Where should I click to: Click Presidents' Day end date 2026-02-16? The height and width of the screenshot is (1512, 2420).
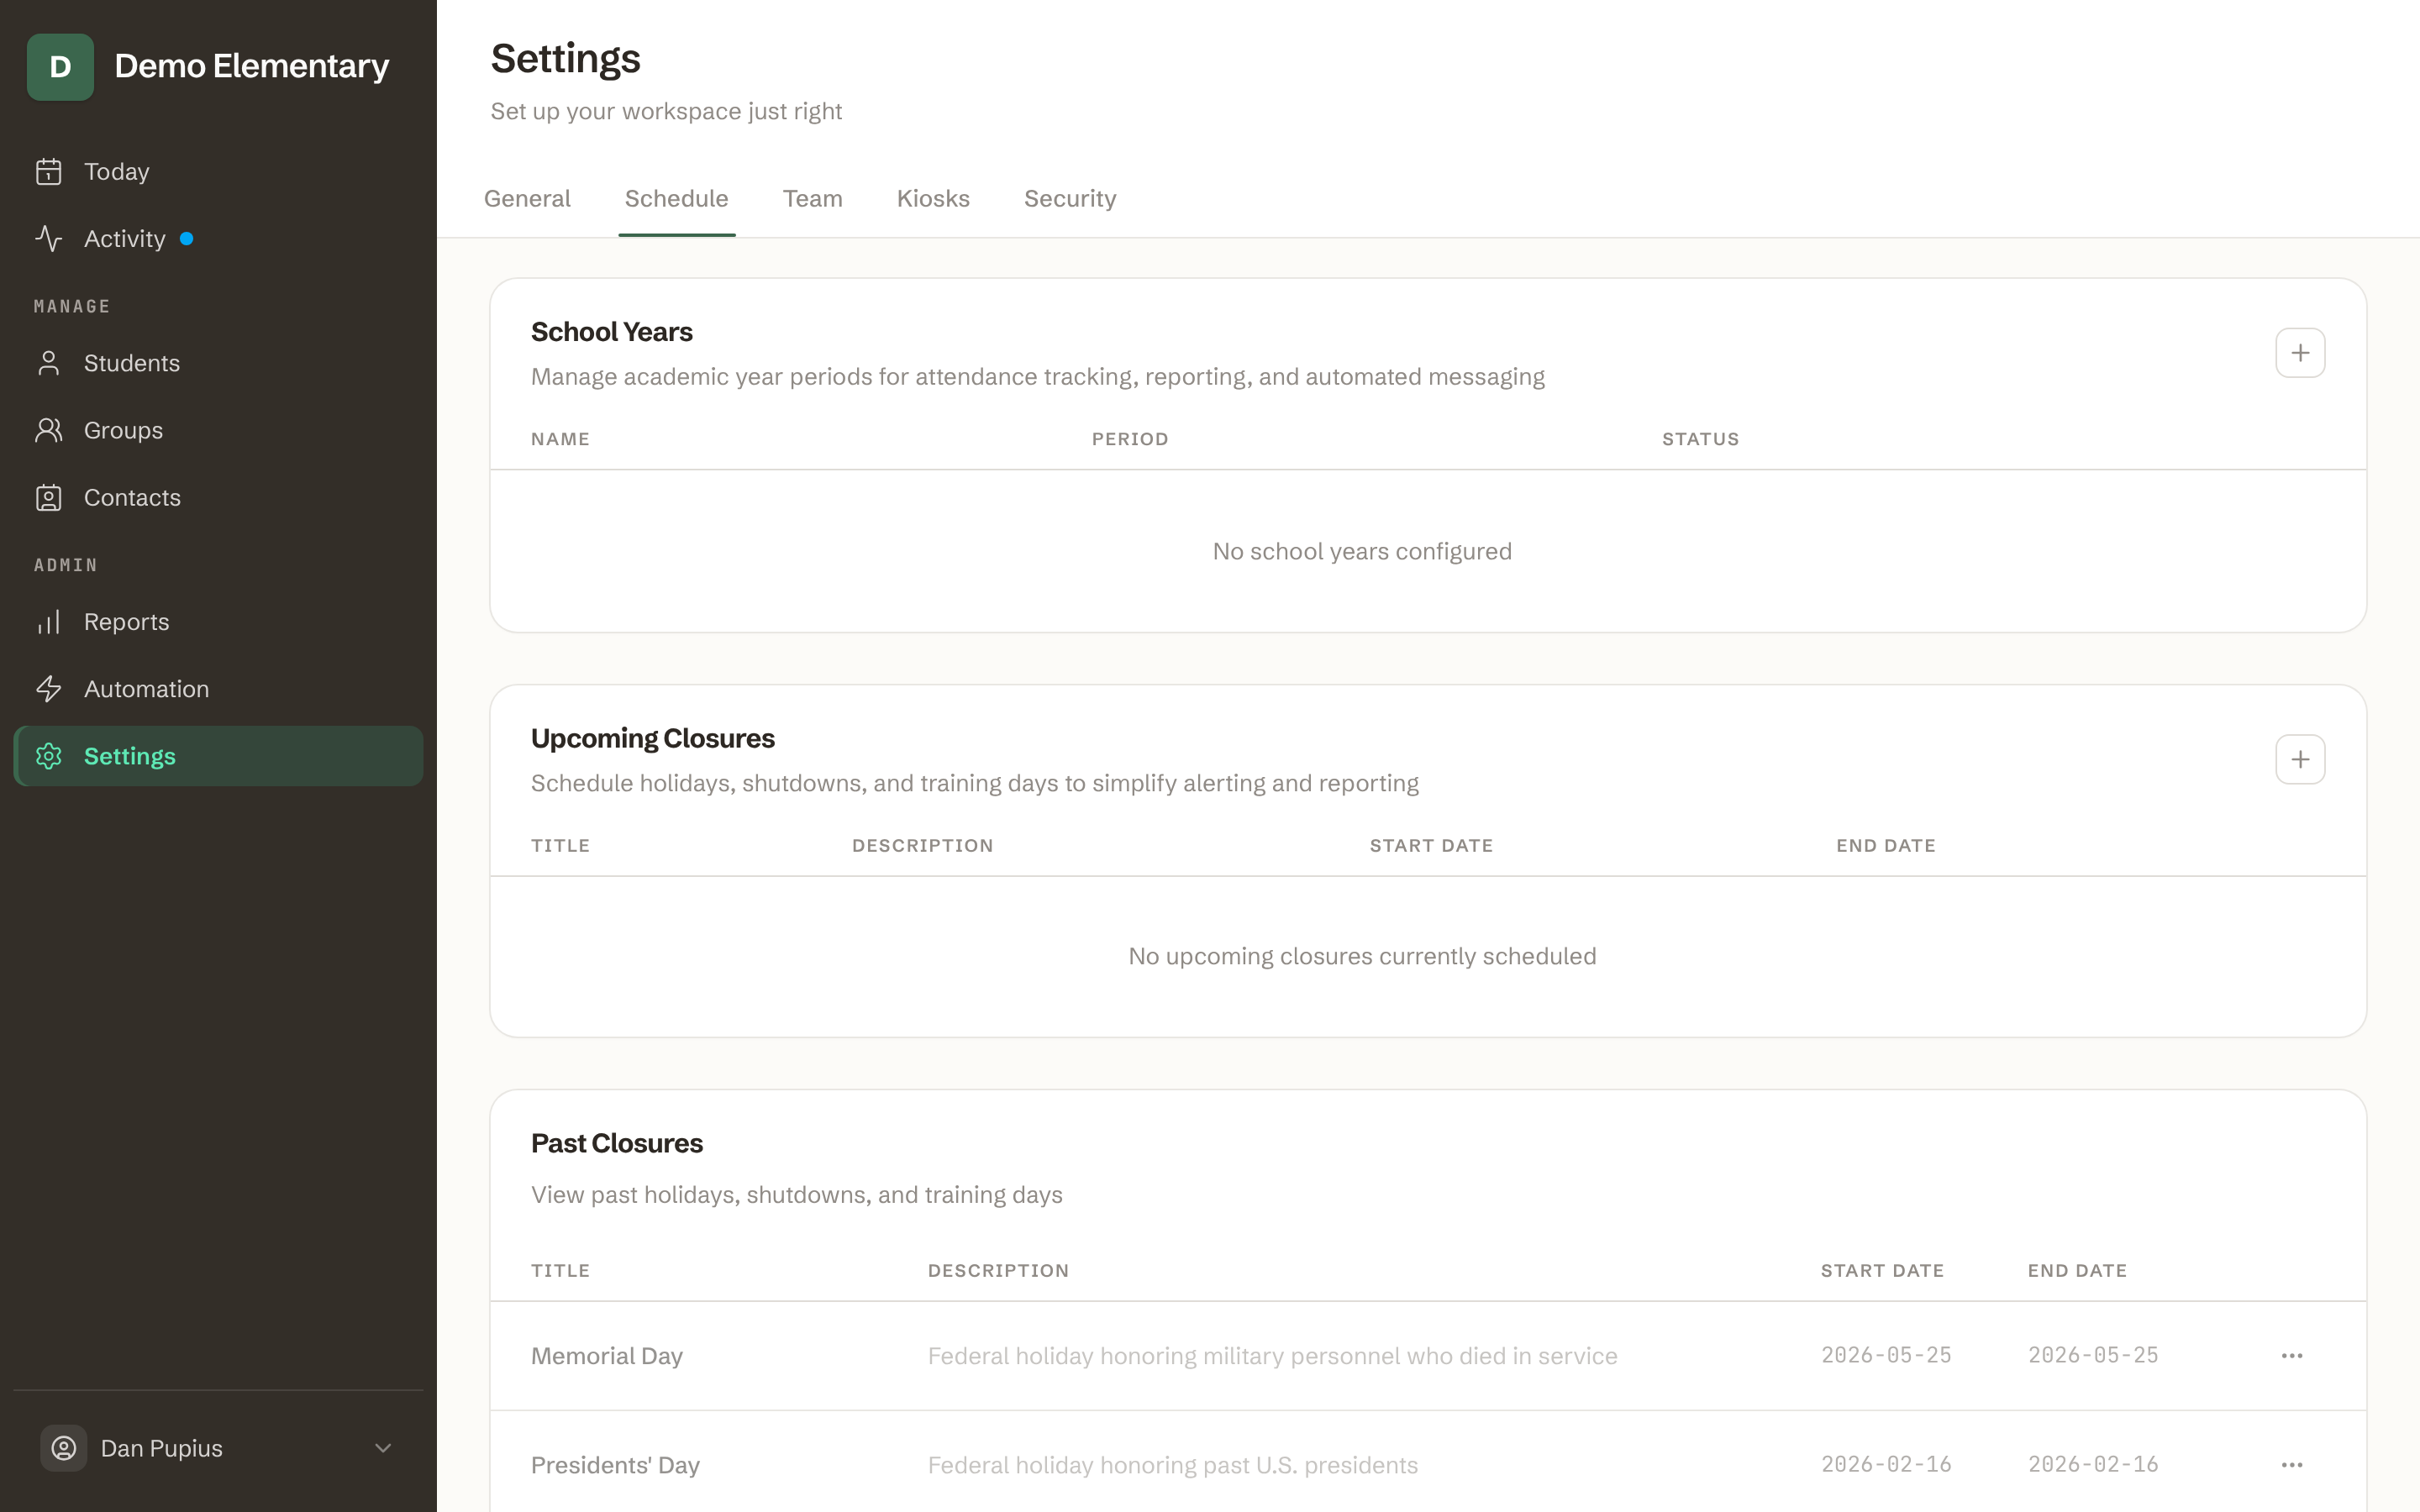(x=2093, y=1464)
